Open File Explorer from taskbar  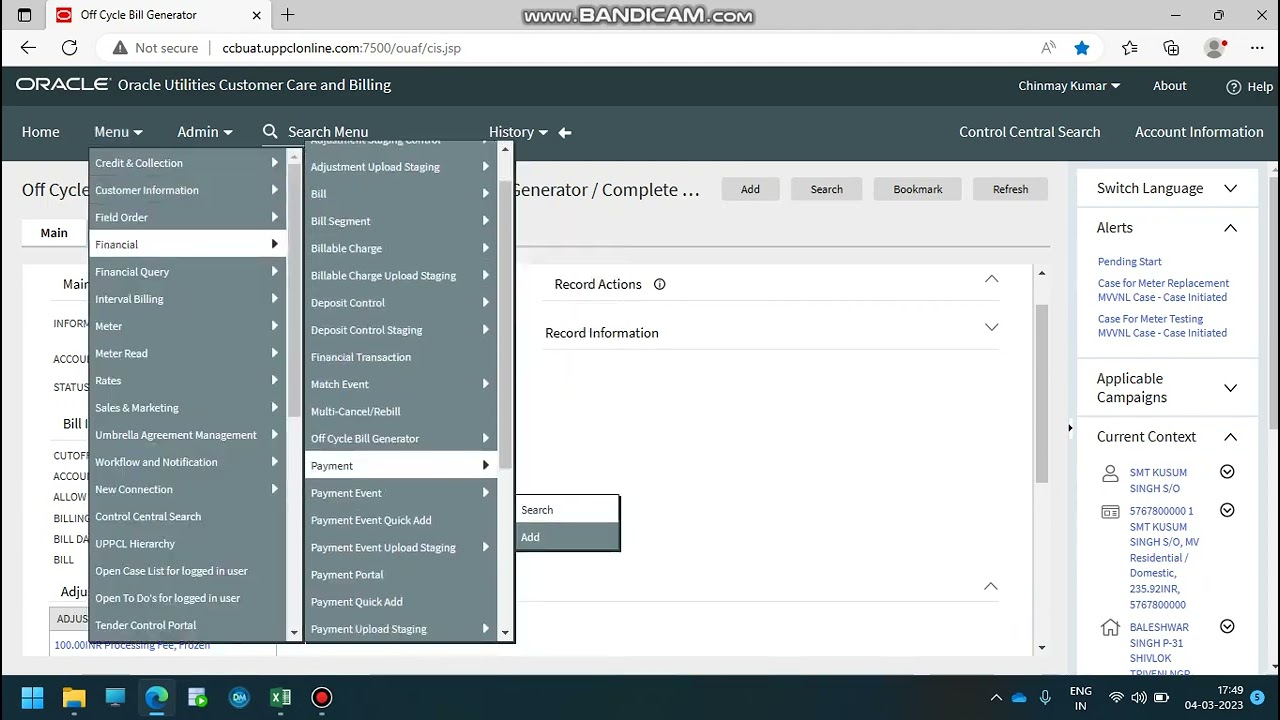point(74,697)
